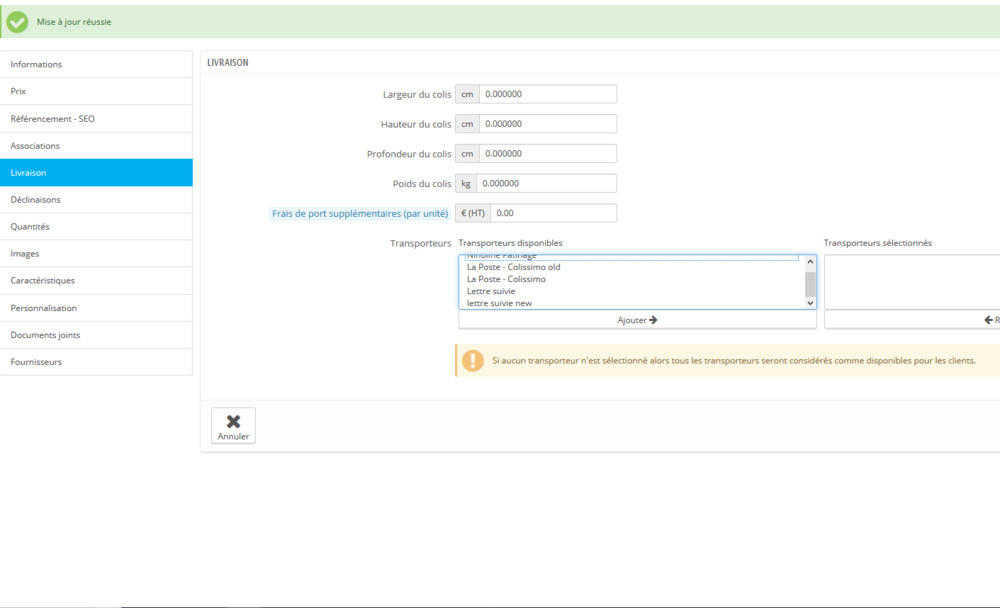Viewport: 1000px width, 608px height.
Task: Click the down arrow of the carriers list scrollbar
Action: click(x=809, y=303)
